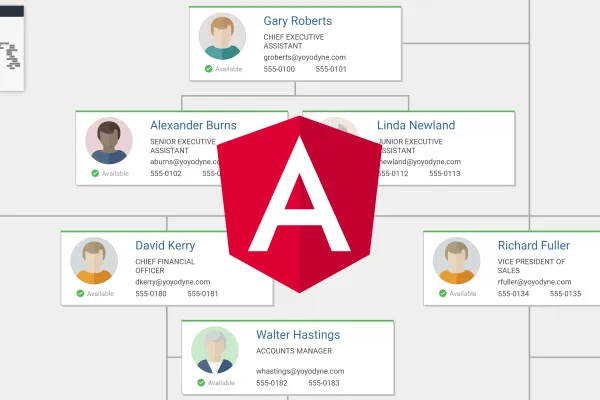The height and width of the screenshot is (400, 600).
Task: Click email groberts@yoyodyne.com
Action: click(x=305, y=57)
